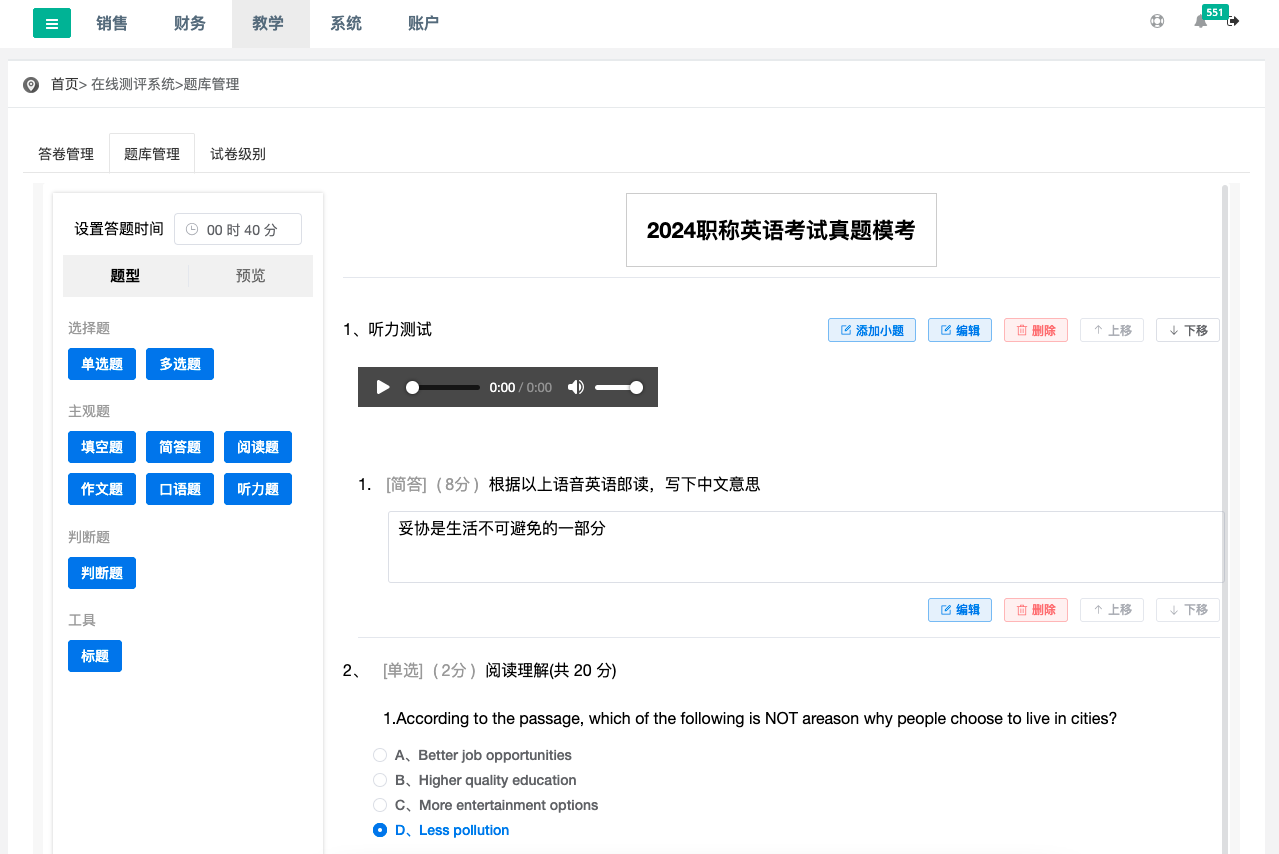Open notifications bell with 551 badge
The image size is (1279, 854).
(x=1201, y=21)
